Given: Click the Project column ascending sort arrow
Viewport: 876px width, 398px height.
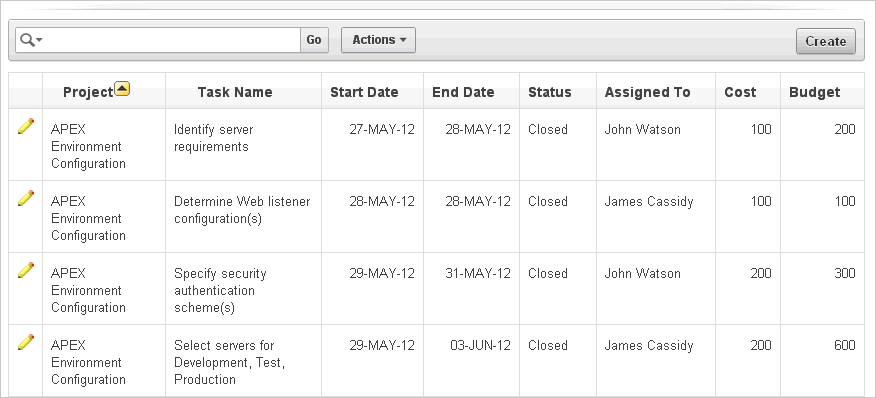Looking at the screenshot, I should pos(122,89).
